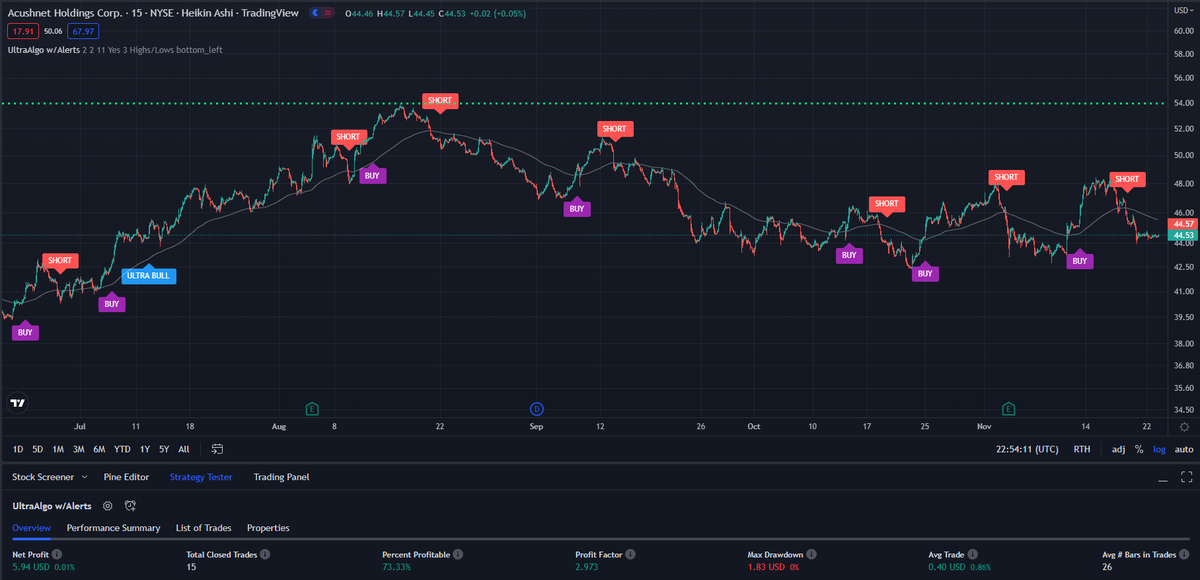Click the TradingView logo on the chart
Image resolution: width=1200 pixels, height=580 pixels.
pyautogui.click(x=17, y=404)
